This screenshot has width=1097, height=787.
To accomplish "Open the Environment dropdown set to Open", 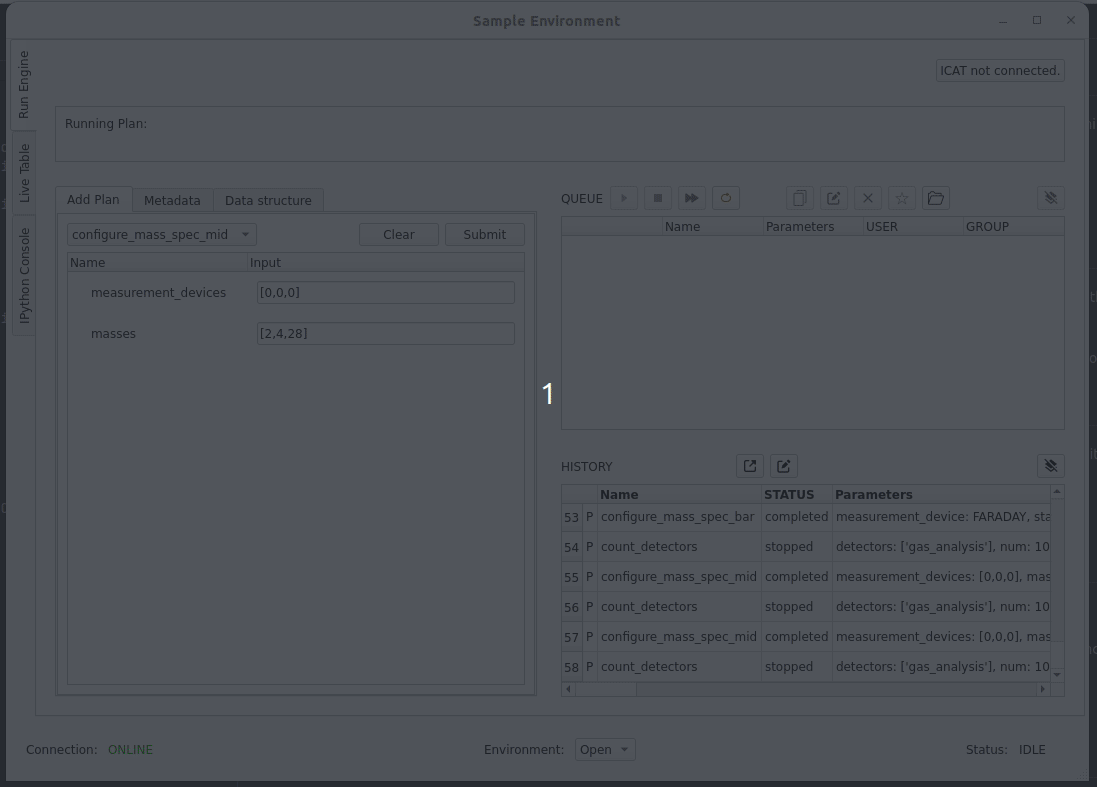I will pyautogui.click(x=605, y=749).
